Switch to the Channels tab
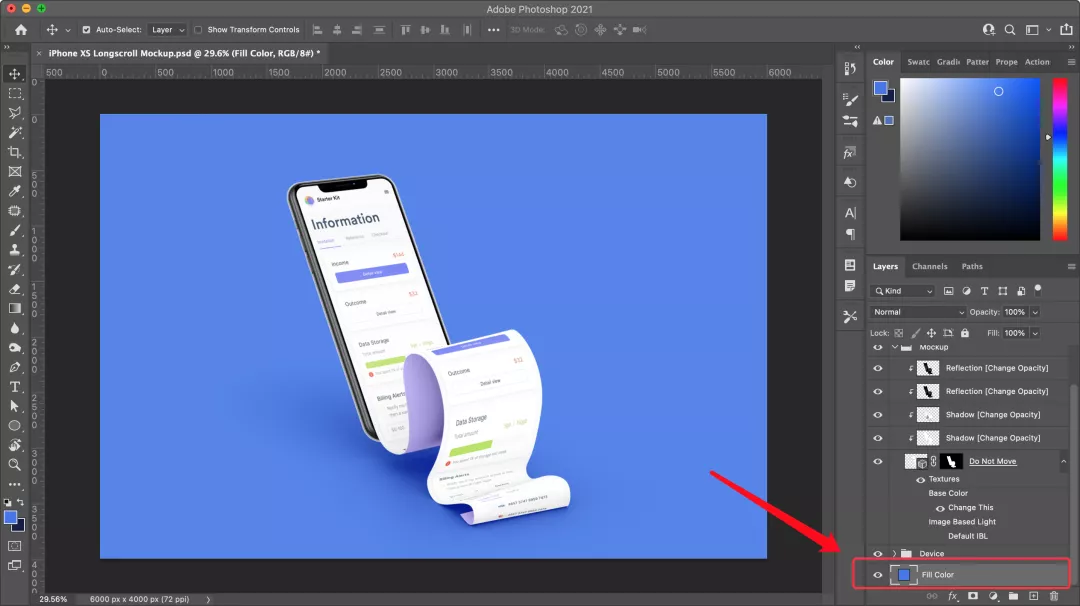 tap(929, 266)
